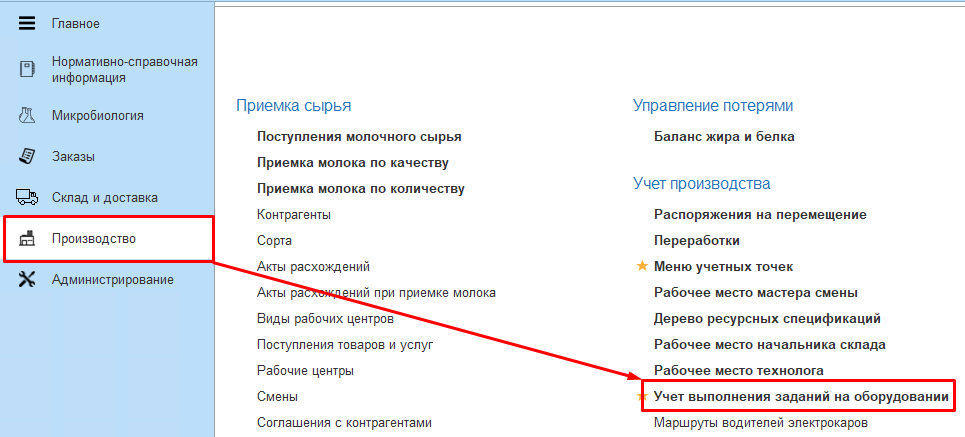Open Маршруты водителей электрокаров
The image size is (965, 437).
(x=761, y=423)
